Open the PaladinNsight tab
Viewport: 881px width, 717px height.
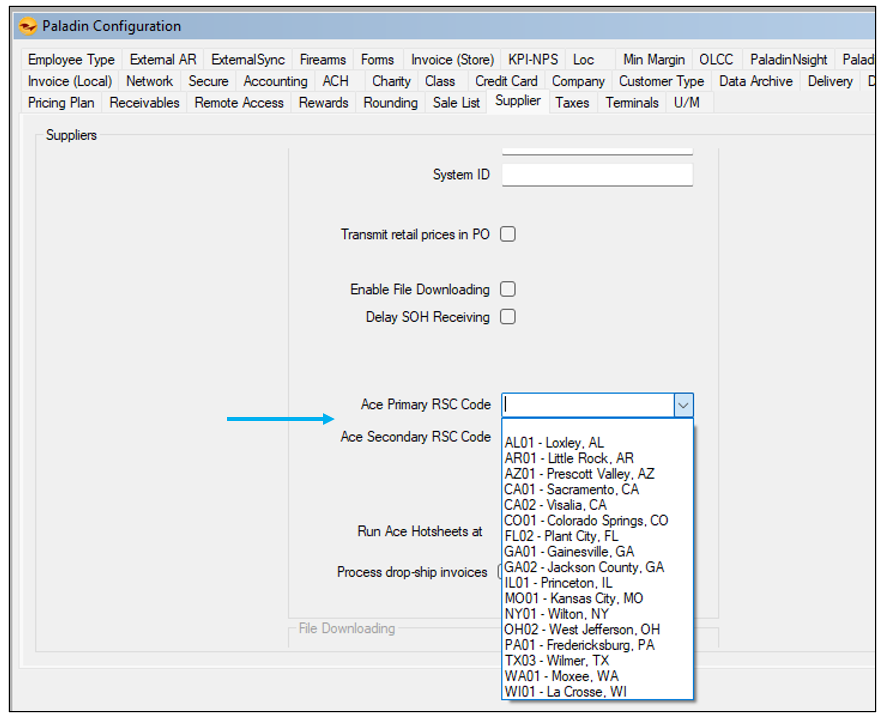(x=788, y=60)
